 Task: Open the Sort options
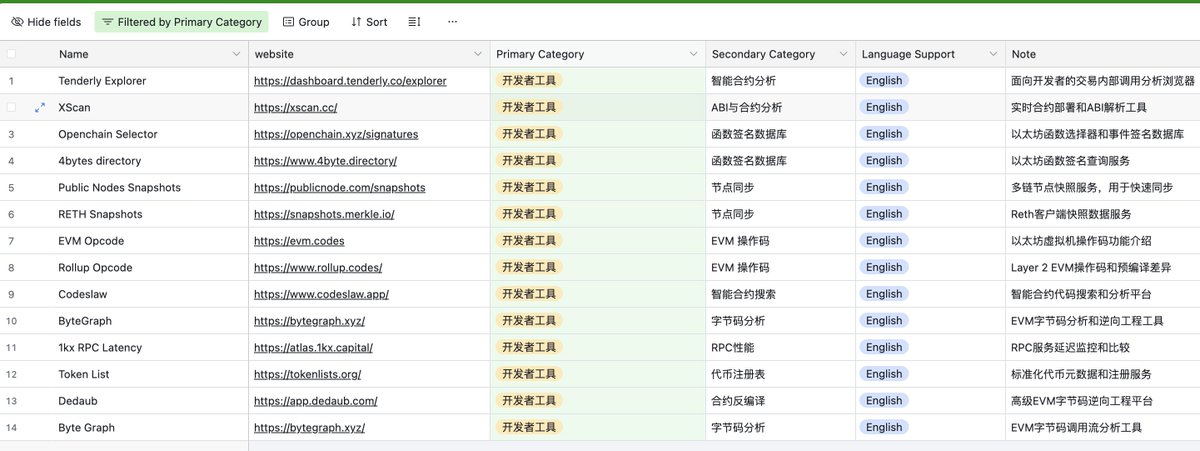(369, 21)
